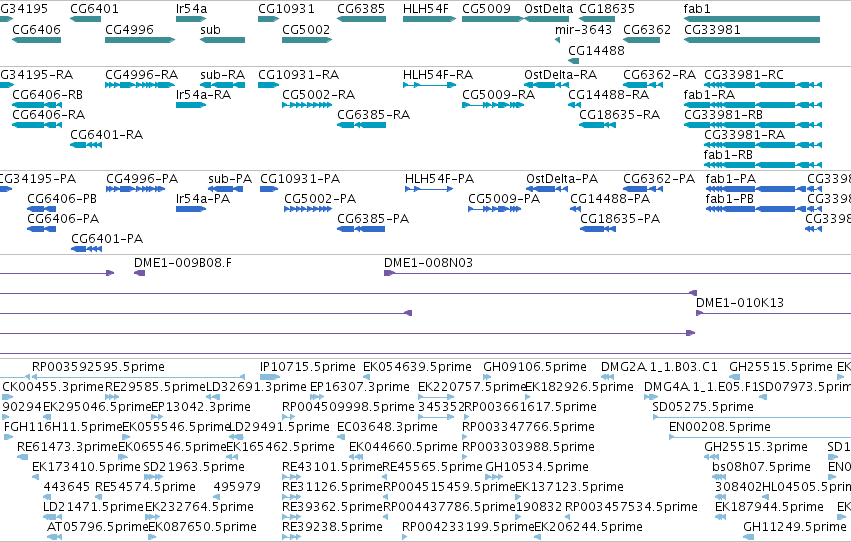Click the CG6362-RA transcript label
The height and width of the screenshot is (542, 851).
click(659, 75)
